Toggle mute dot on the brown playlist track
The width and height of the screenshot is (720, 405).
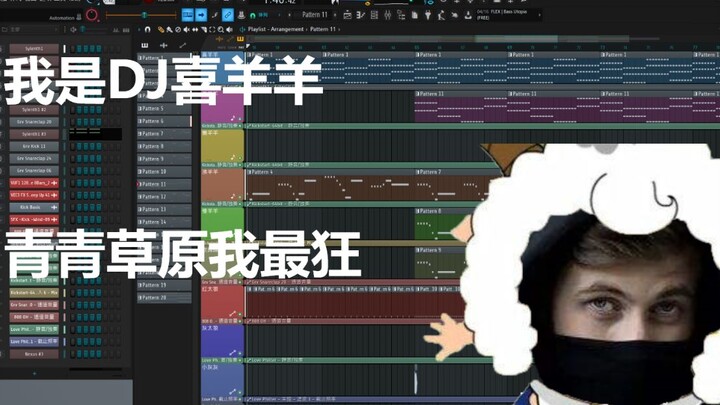tap(240, 197)
